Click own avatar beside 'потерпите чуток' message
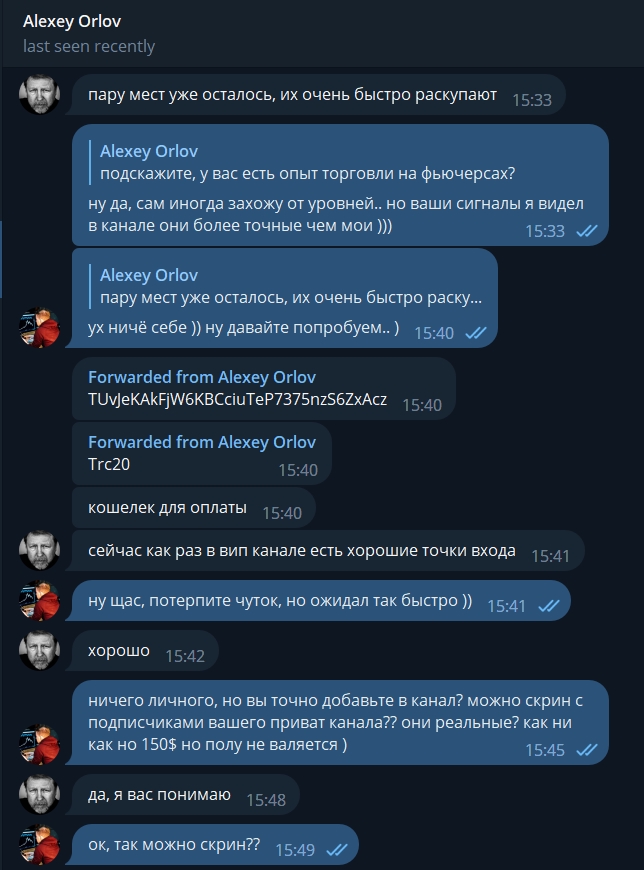Viewport: 644px width, 870px height. pyautogui.click(x=39, y=600)
